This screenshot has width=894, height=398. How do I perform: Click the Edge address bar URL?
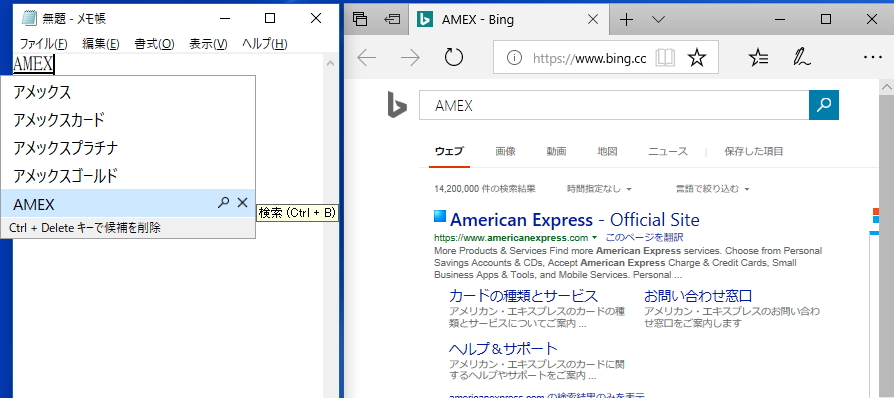coord(590,58)
